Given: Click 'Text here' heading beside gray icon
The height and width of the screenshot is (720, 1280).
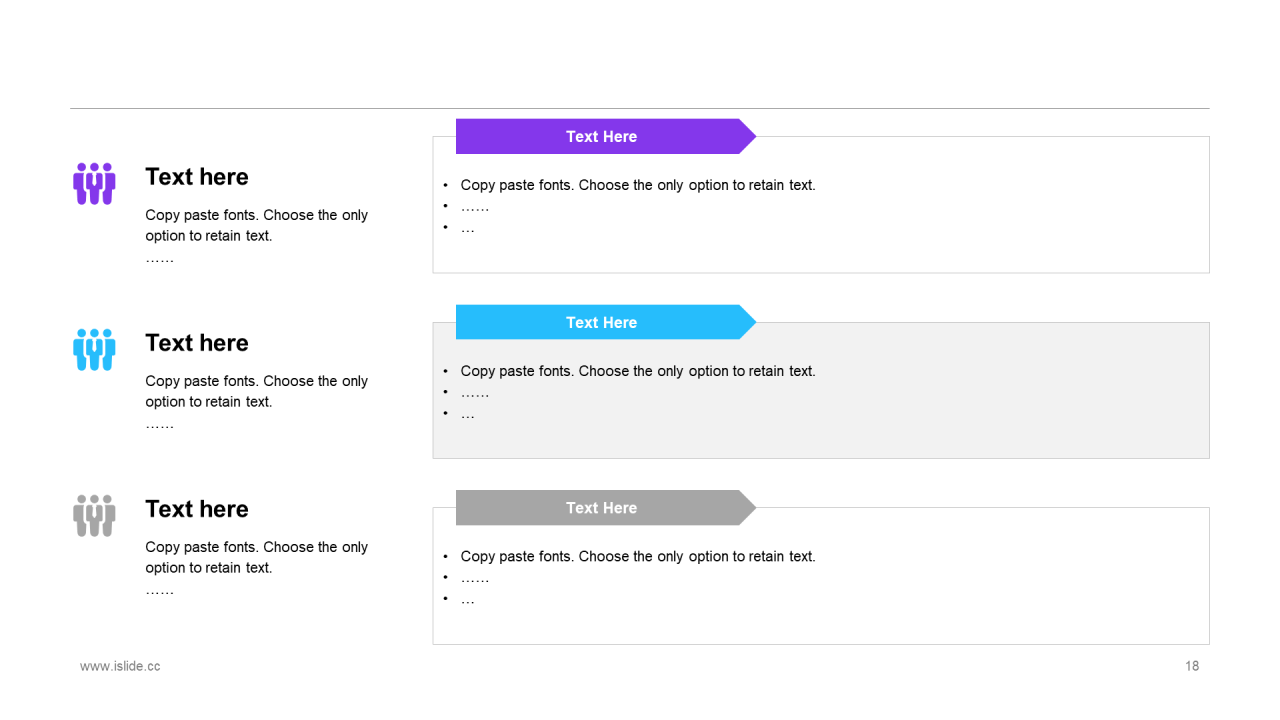Looking at the screenshot, I should pyautogui.click(x=197, y=509).
